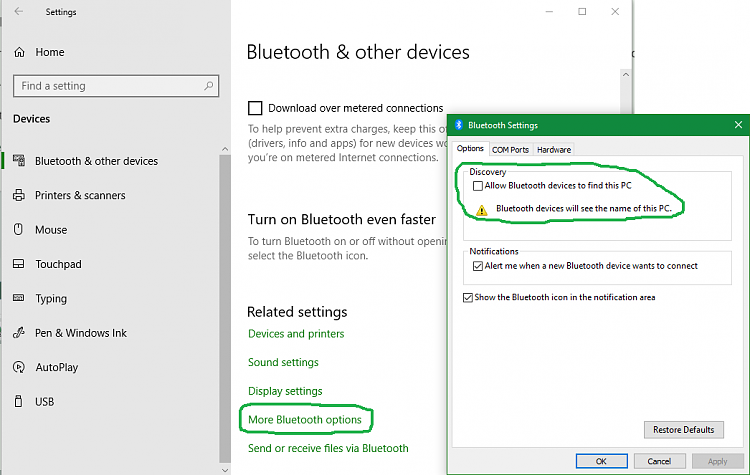Open More Bluetooth options link
The width and height of the screenshot is (750, 475).
pos(305,420)
